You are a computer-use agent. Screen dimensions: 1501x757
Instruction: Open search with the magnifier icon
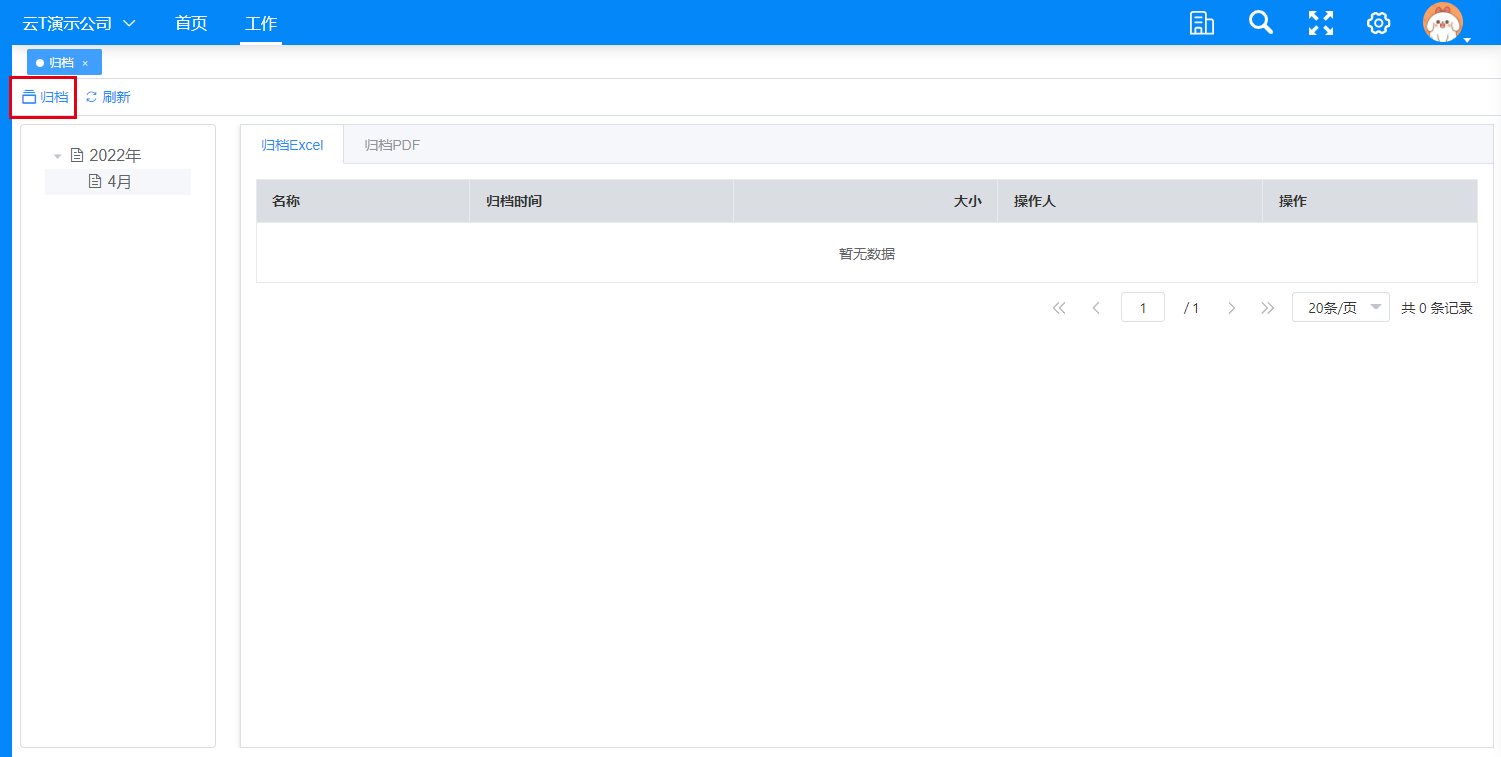point(1261,23)
